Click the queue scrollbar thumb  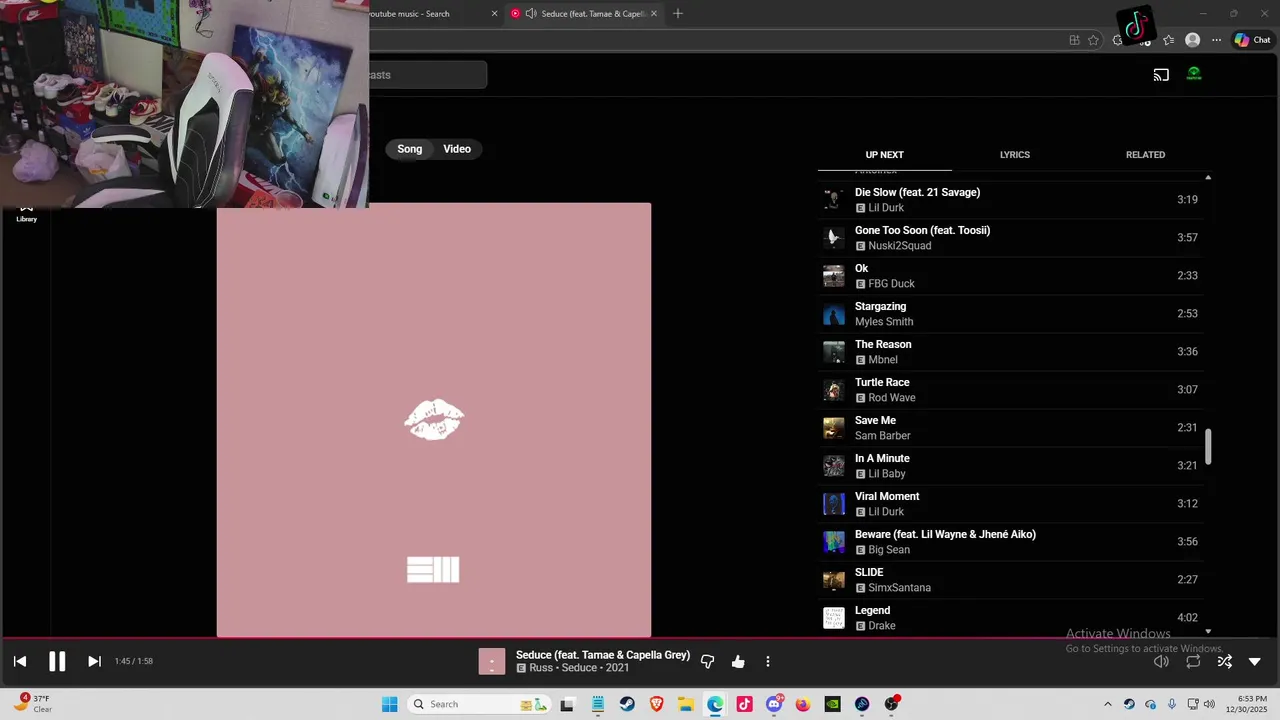pos(1208,447)
